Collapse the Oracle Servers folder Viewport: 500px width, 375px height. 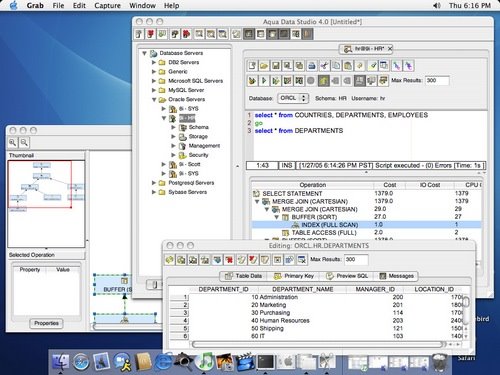click(154, 99)
